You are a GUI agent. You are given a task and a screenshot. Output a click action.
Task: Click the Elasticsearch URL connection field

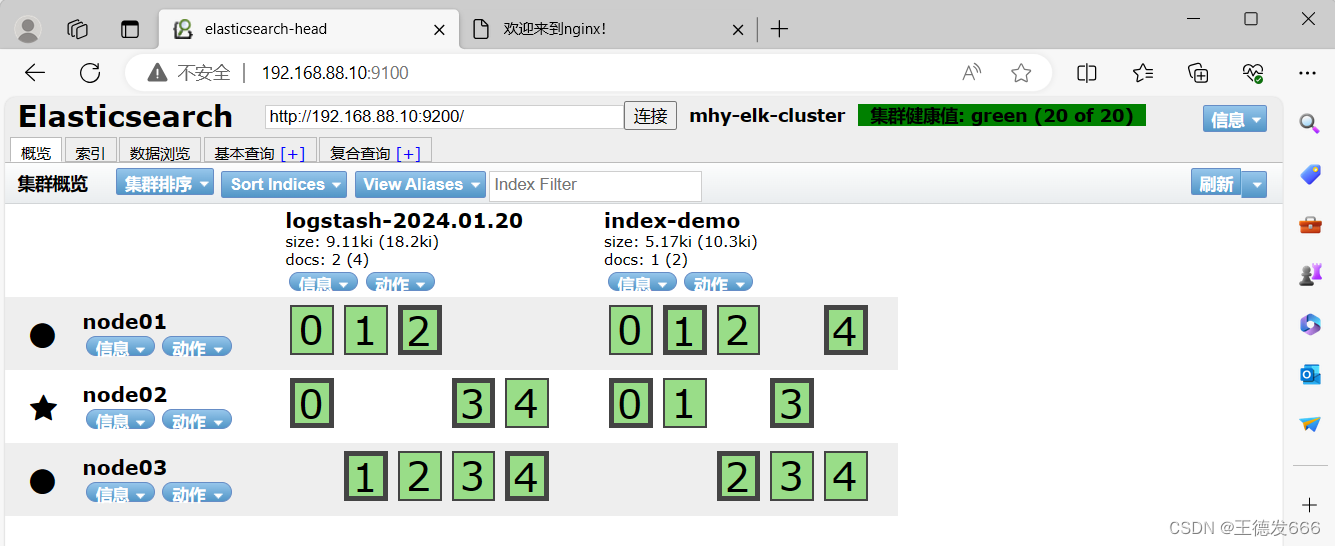[x=444, y=116]
